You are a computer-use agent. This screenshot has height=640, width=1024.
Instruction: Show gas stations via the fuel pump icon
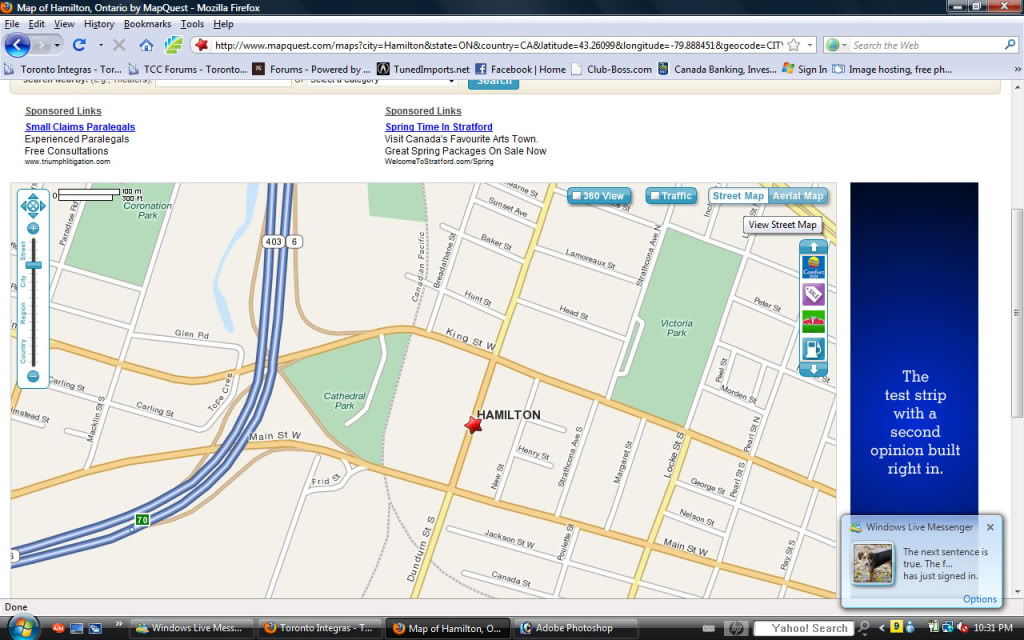pos(812,349)
